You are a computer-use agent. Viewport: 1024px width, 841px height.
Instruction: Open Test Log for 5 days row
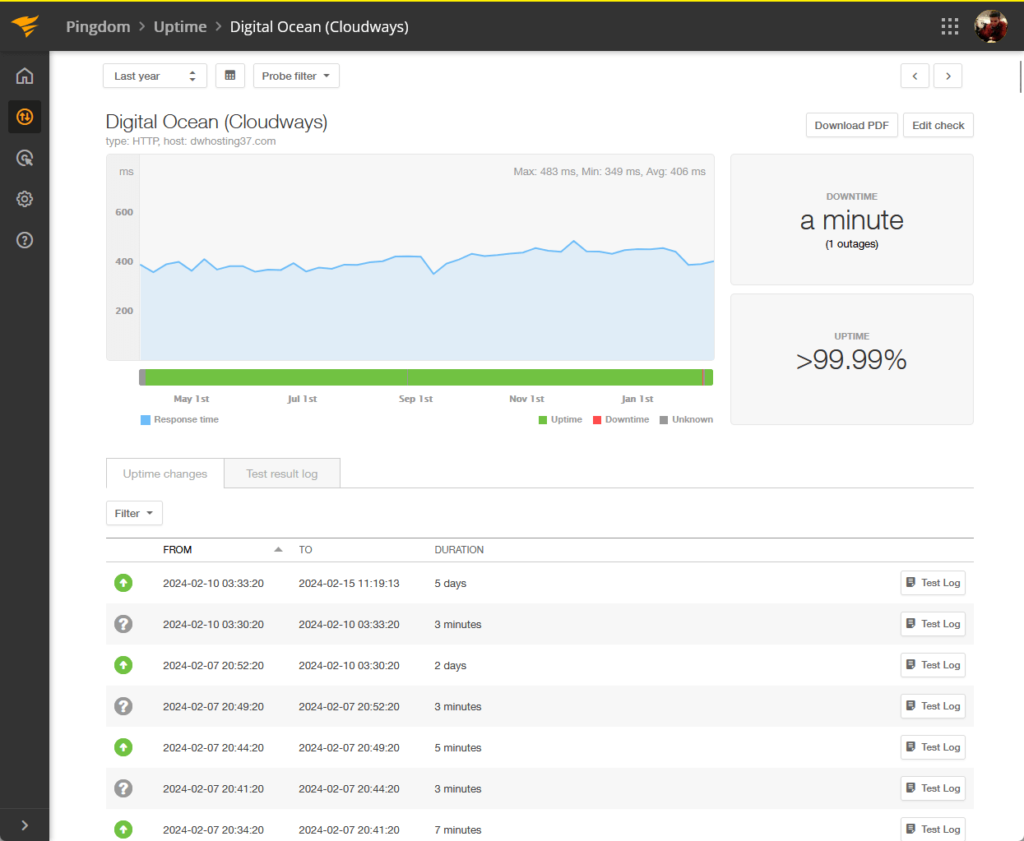click(933, 583)
